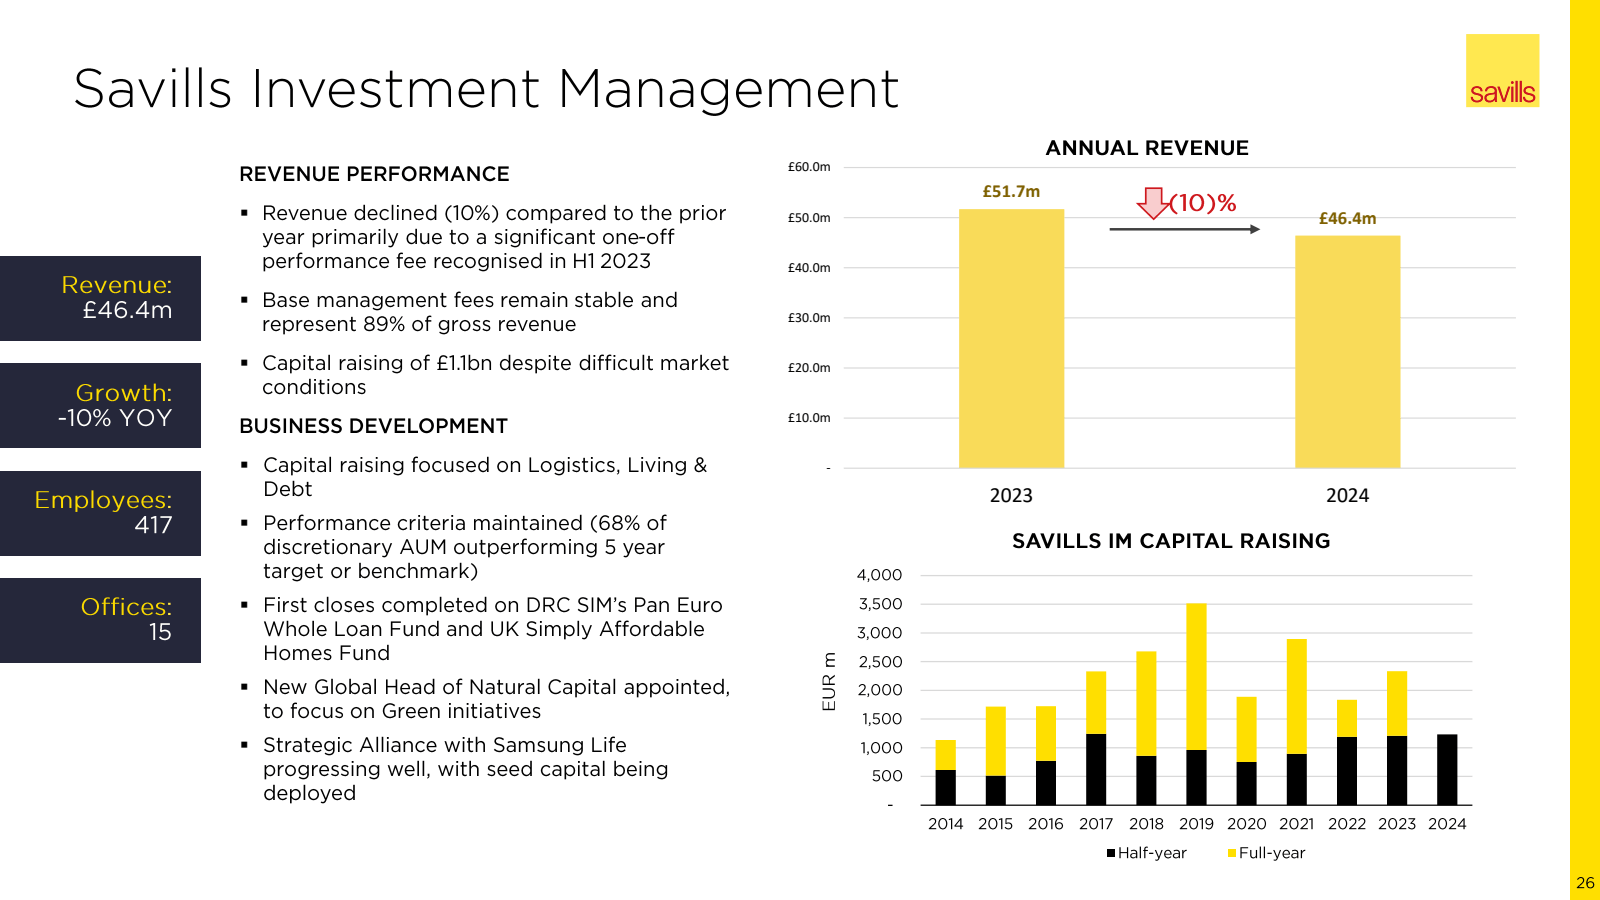Image resolution: width=1600 pixels, height=900 pixels.
Task: Click the 2,500 y-axis label
Action: (880, 662)
